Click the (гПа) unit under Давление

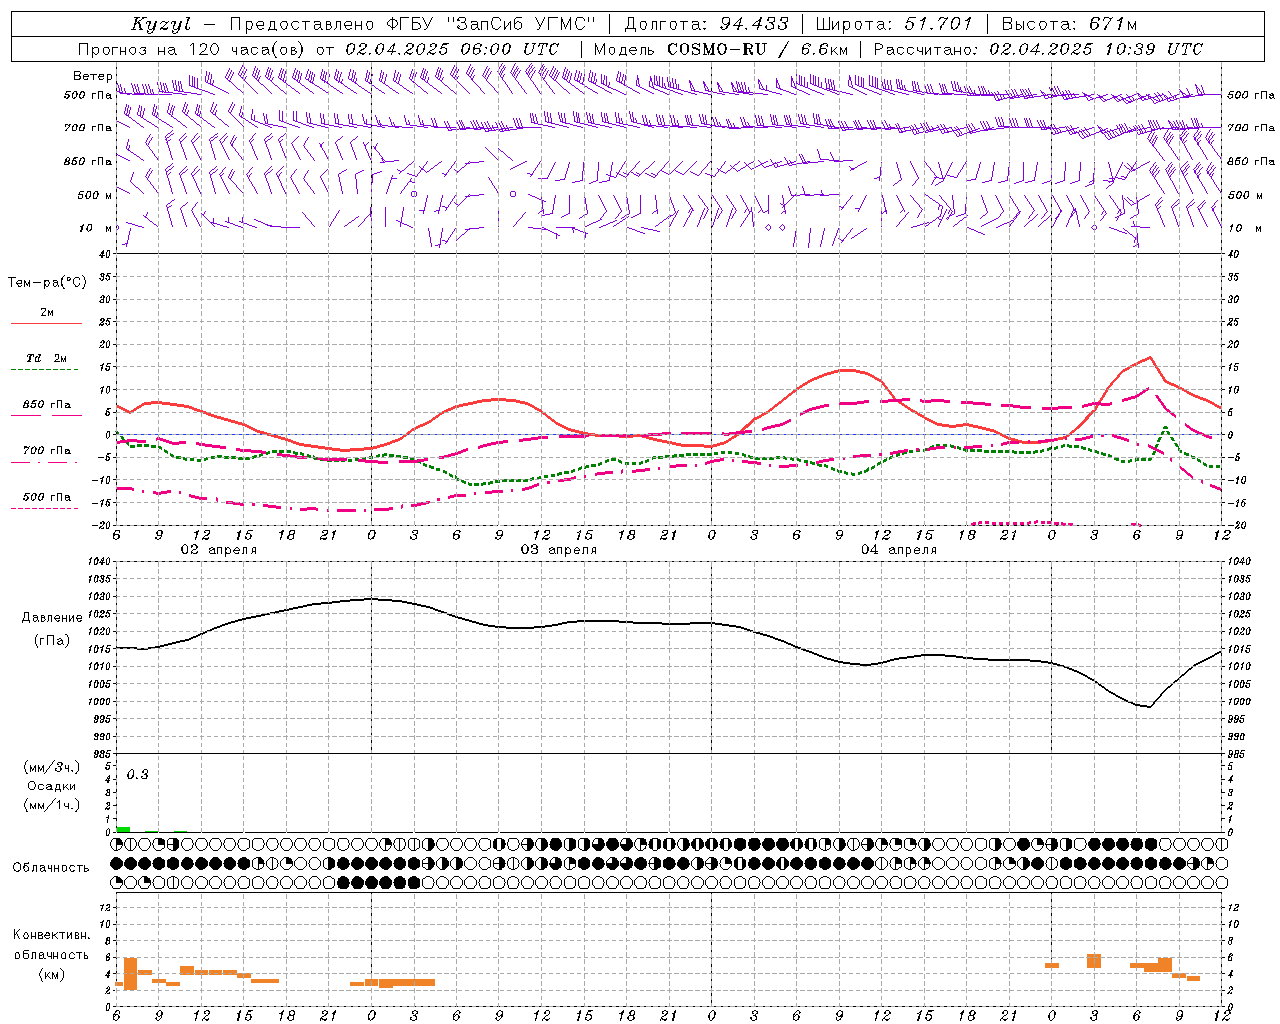pyautogui.click(x=52, y=641)
